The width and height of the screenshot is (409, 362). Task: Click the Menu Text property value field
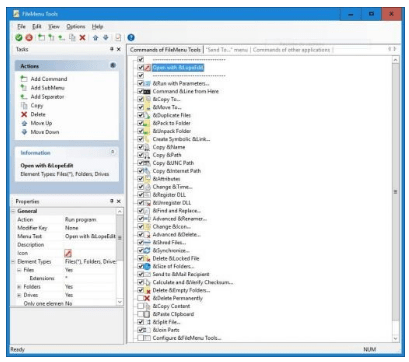tap(90, 236)
